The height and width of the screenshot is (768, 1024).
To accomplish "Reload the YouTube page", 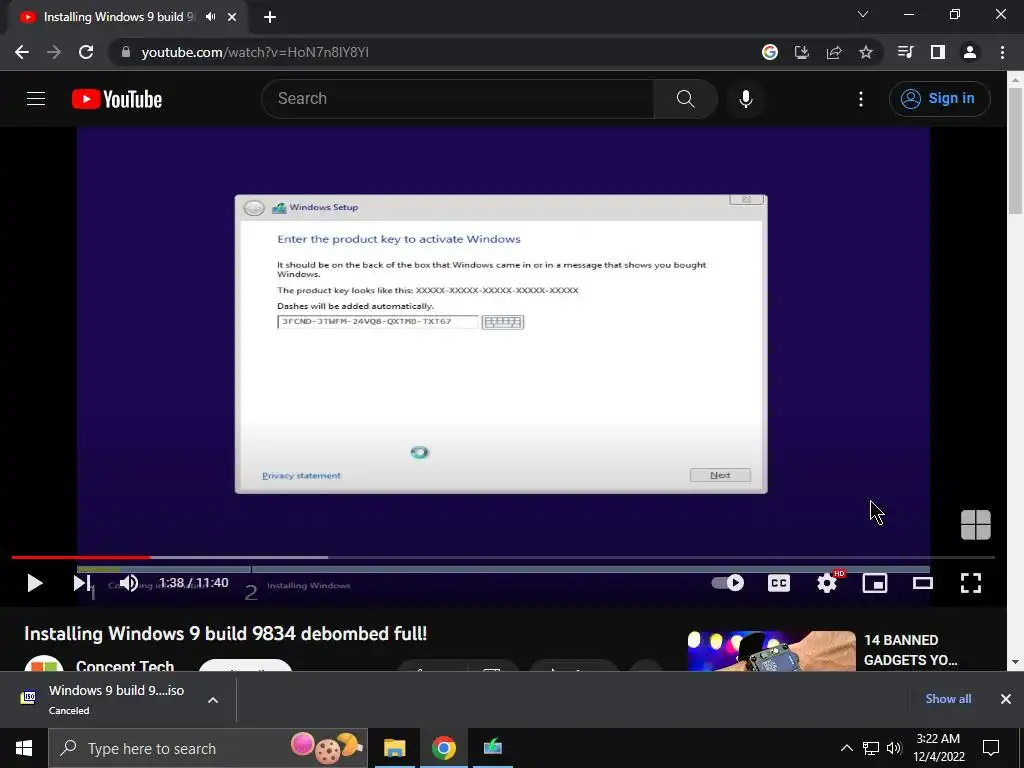I will 86,52.
